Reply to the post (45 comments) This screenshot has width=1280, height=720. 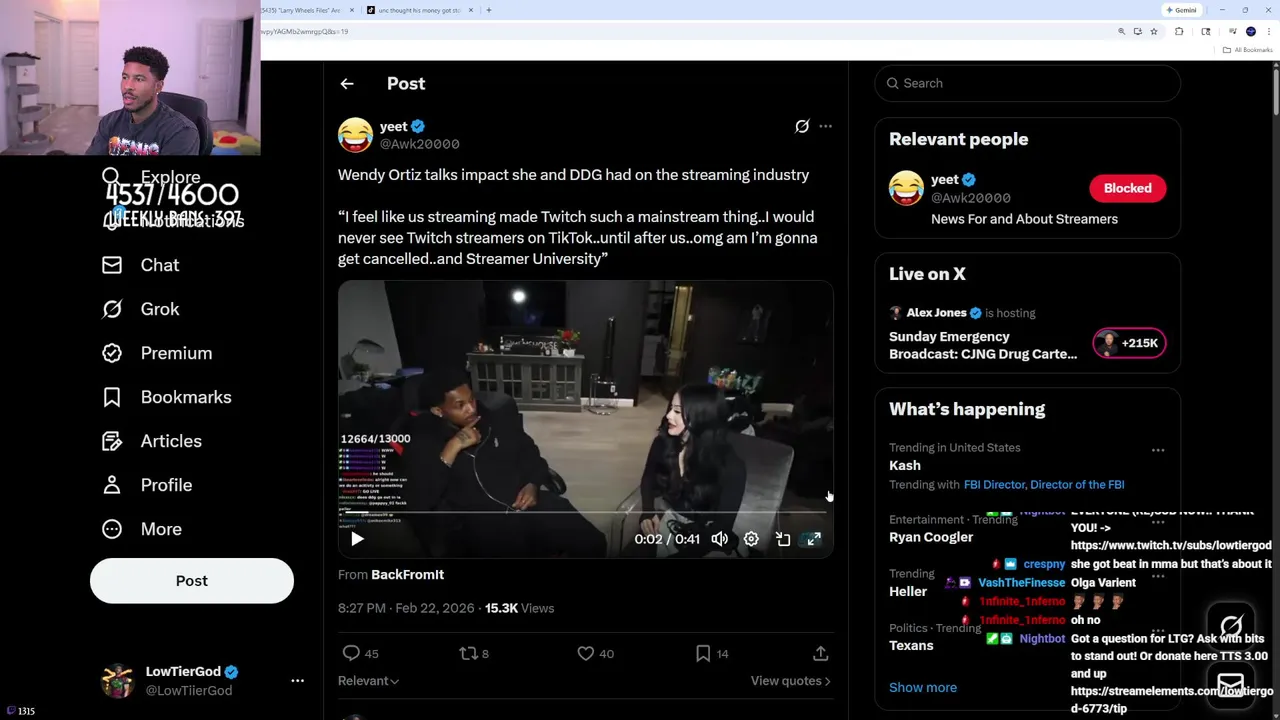click(360, 653)
